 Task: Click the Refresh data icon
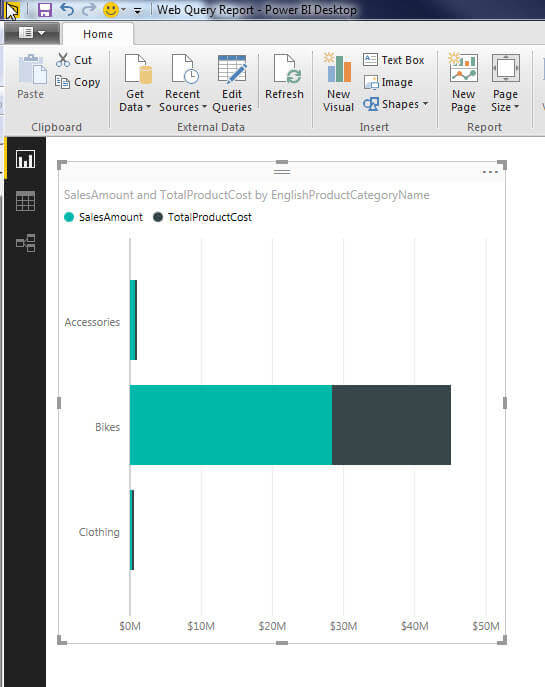point(284,77)
